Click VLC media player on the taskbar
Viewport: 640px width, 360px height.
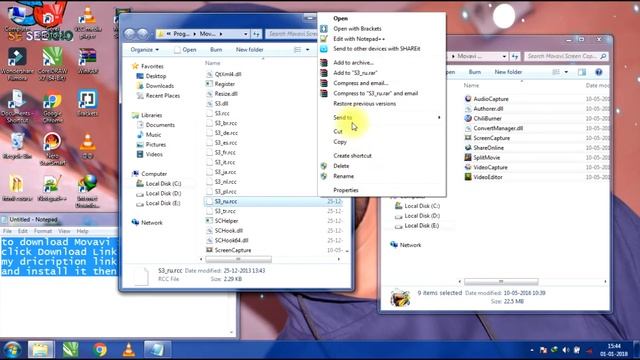129,350
